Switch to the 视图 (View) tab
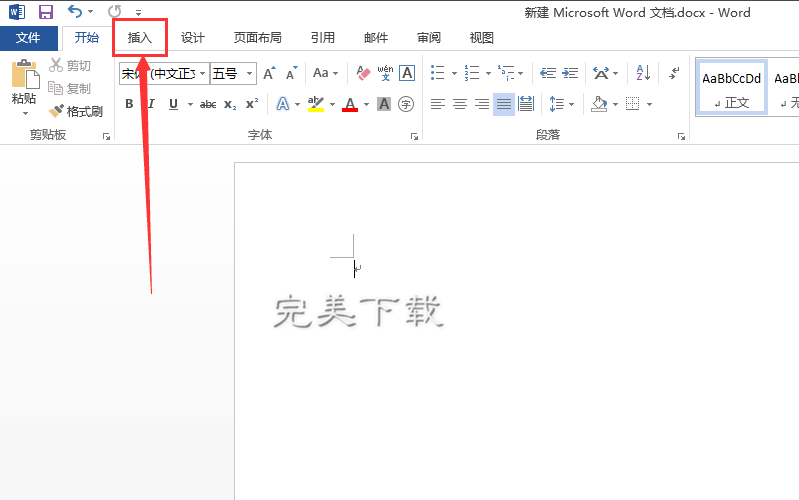Image resolution: width=799 pixels, height=500 pixels. [482, 38]
